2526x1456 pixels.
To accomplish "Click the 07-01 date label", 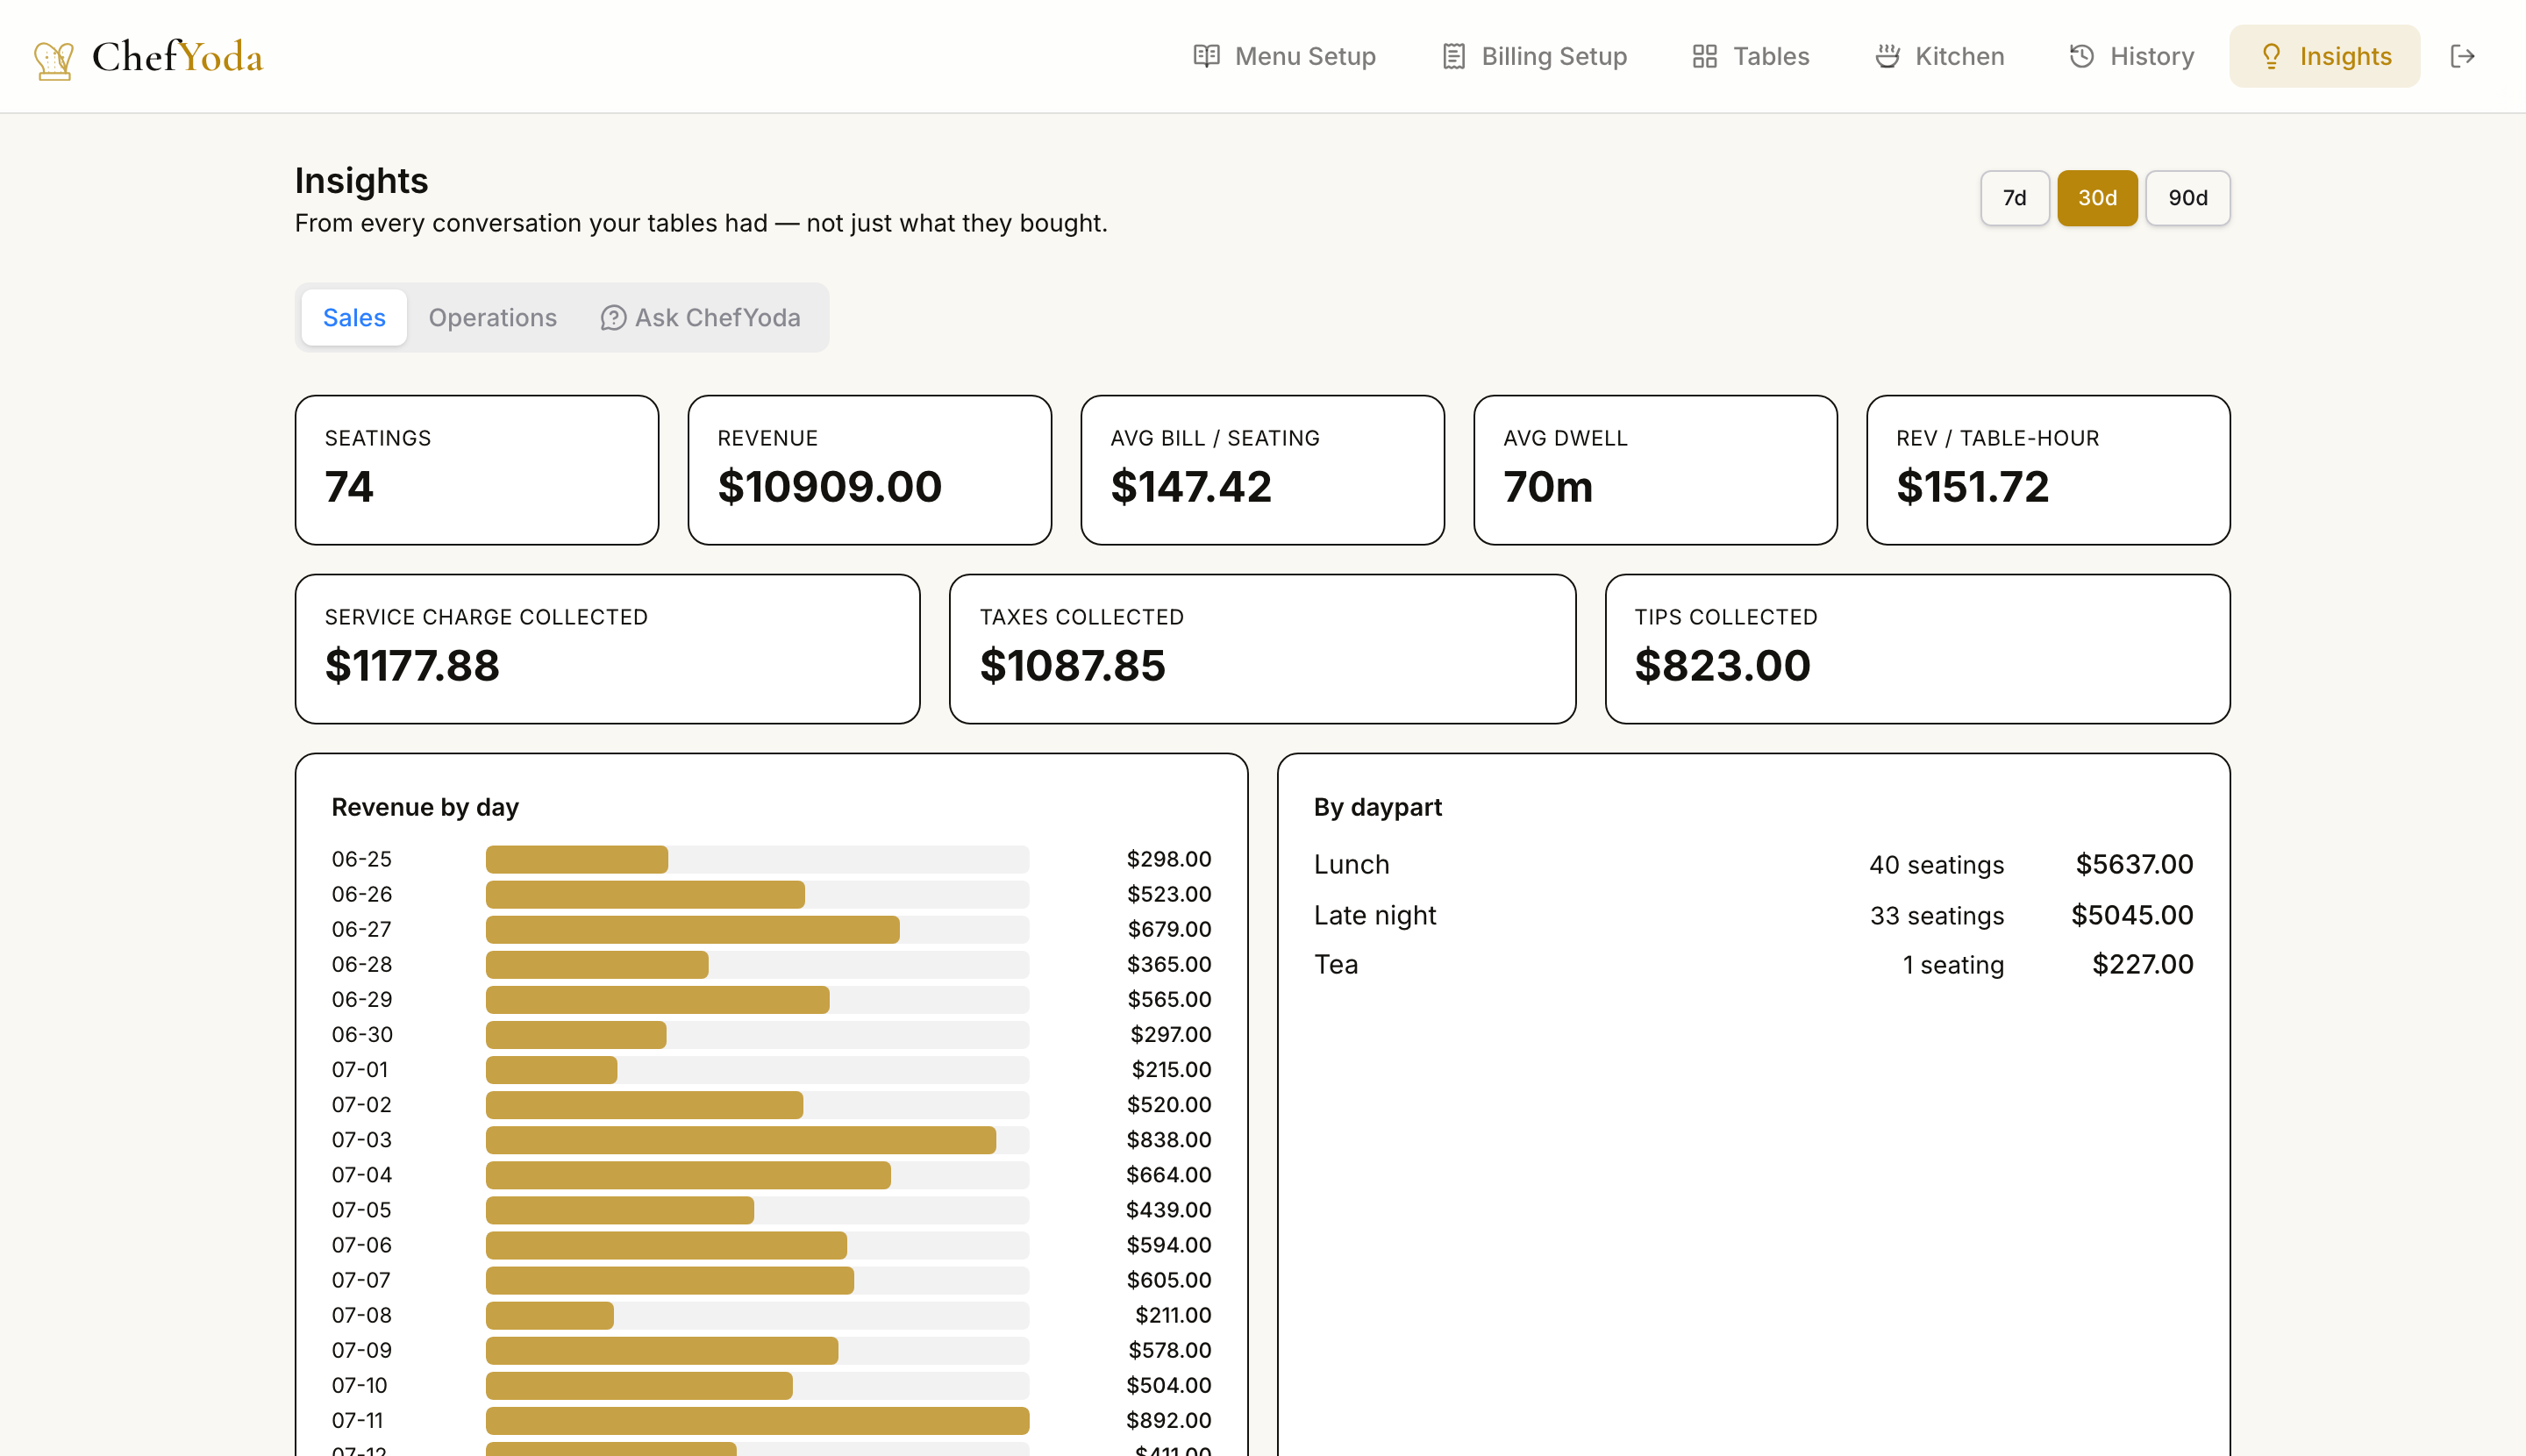I will coord(360,1070).
